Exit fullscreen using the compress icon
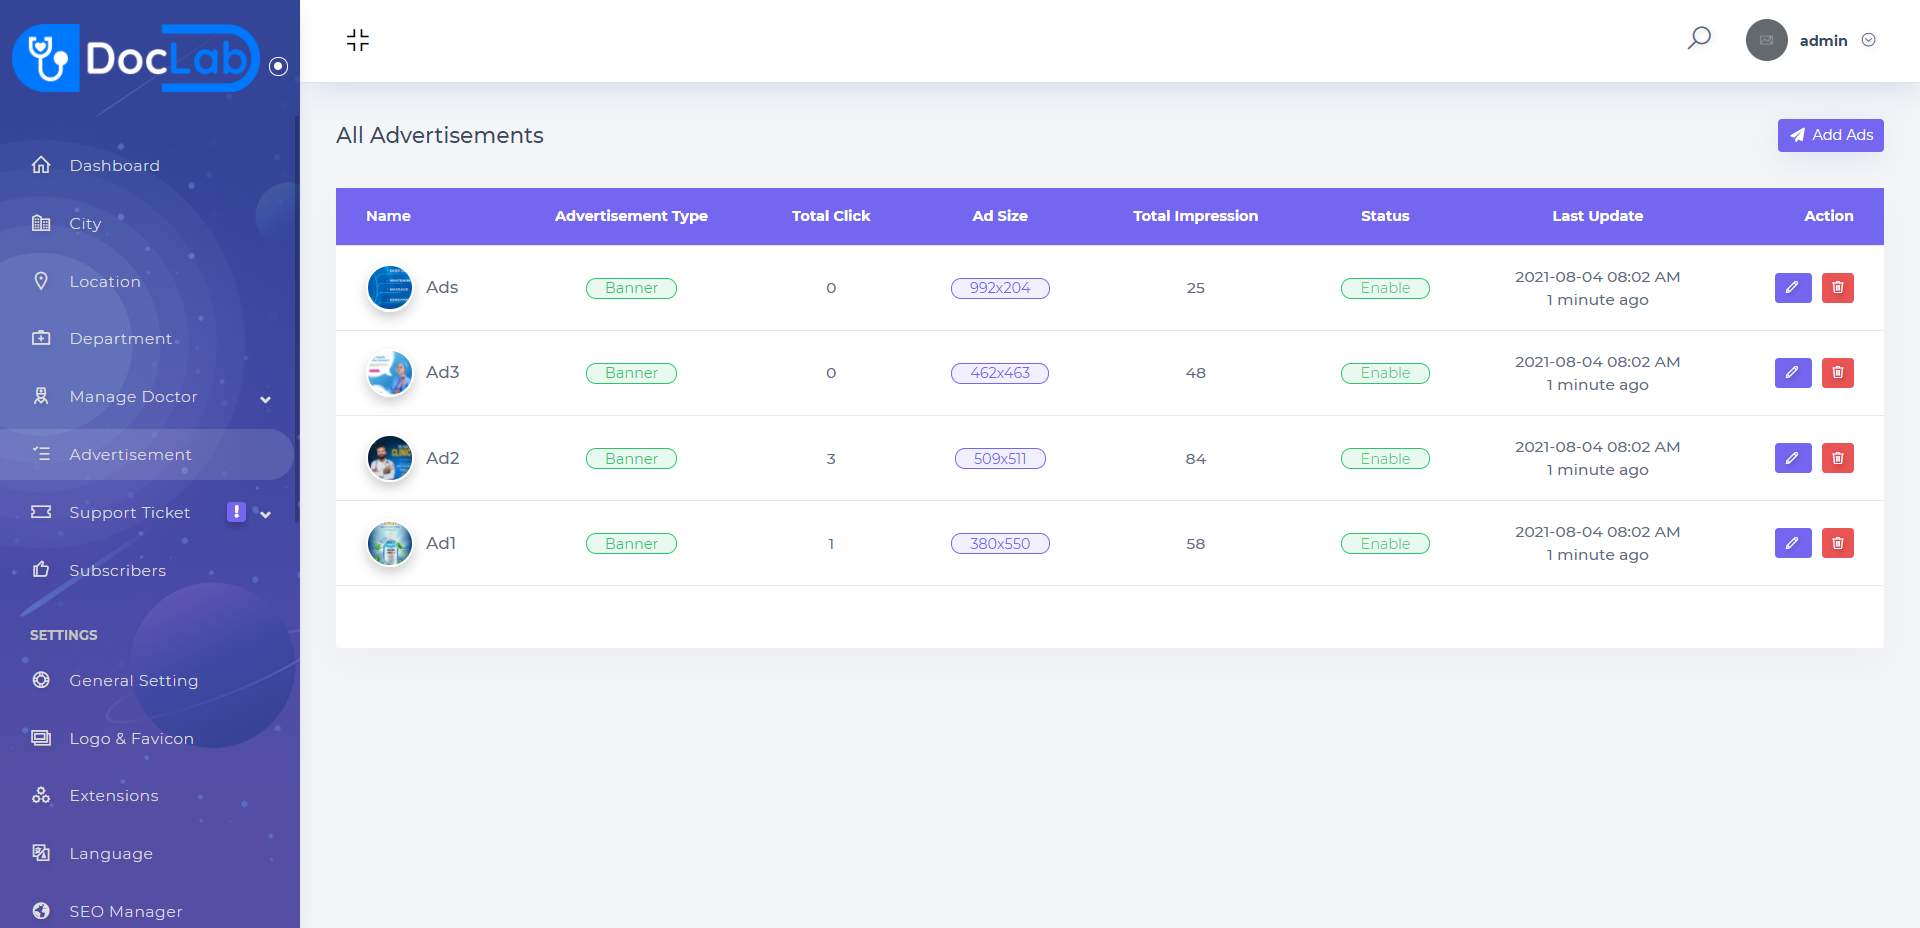Screen dimensions: 1920x928 (x=358, y=40)
